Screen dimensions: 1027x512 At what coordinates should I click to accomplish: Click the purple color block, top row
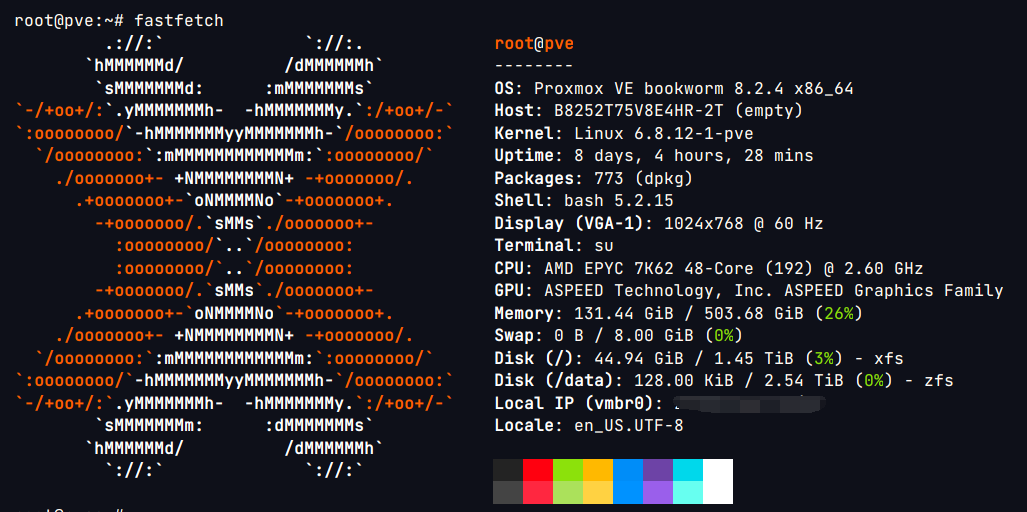point(658,470)
